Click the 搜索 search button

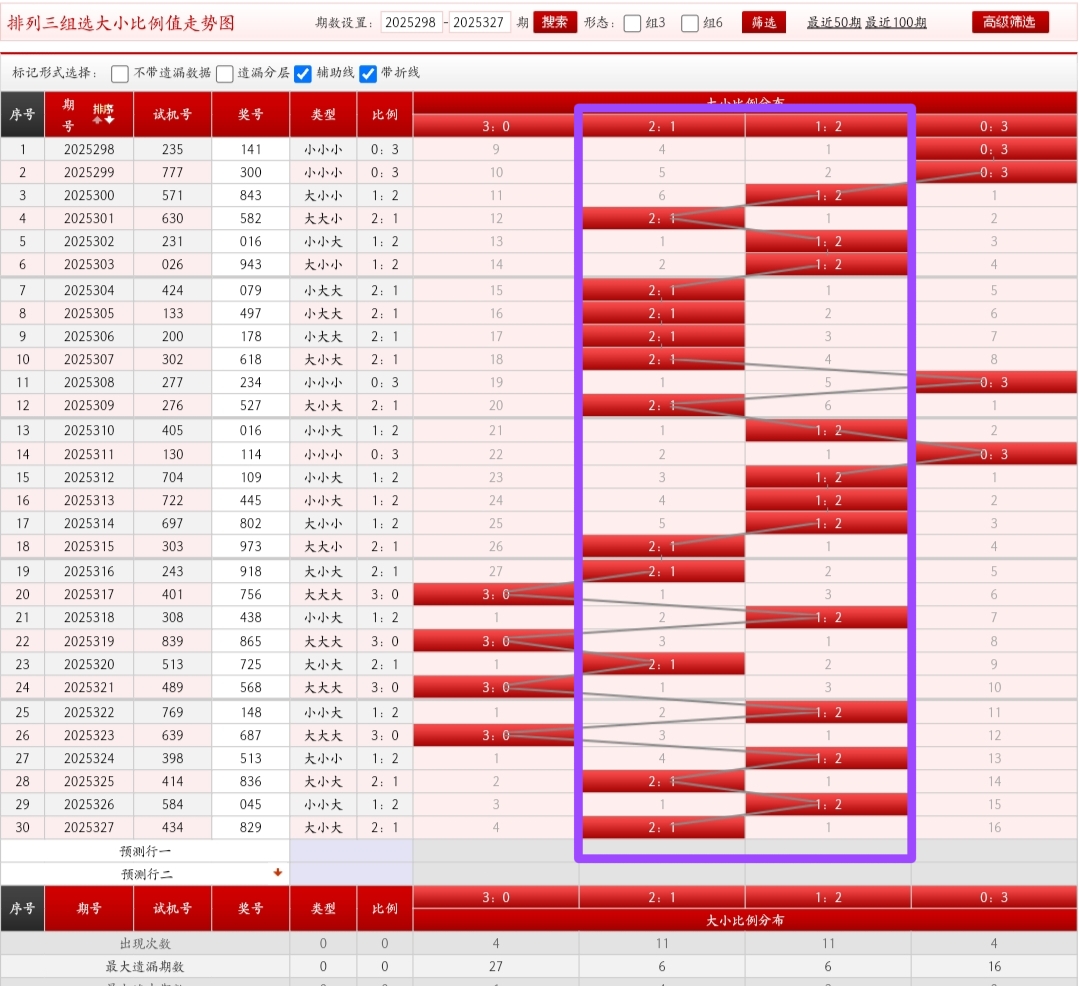(555, 22)
